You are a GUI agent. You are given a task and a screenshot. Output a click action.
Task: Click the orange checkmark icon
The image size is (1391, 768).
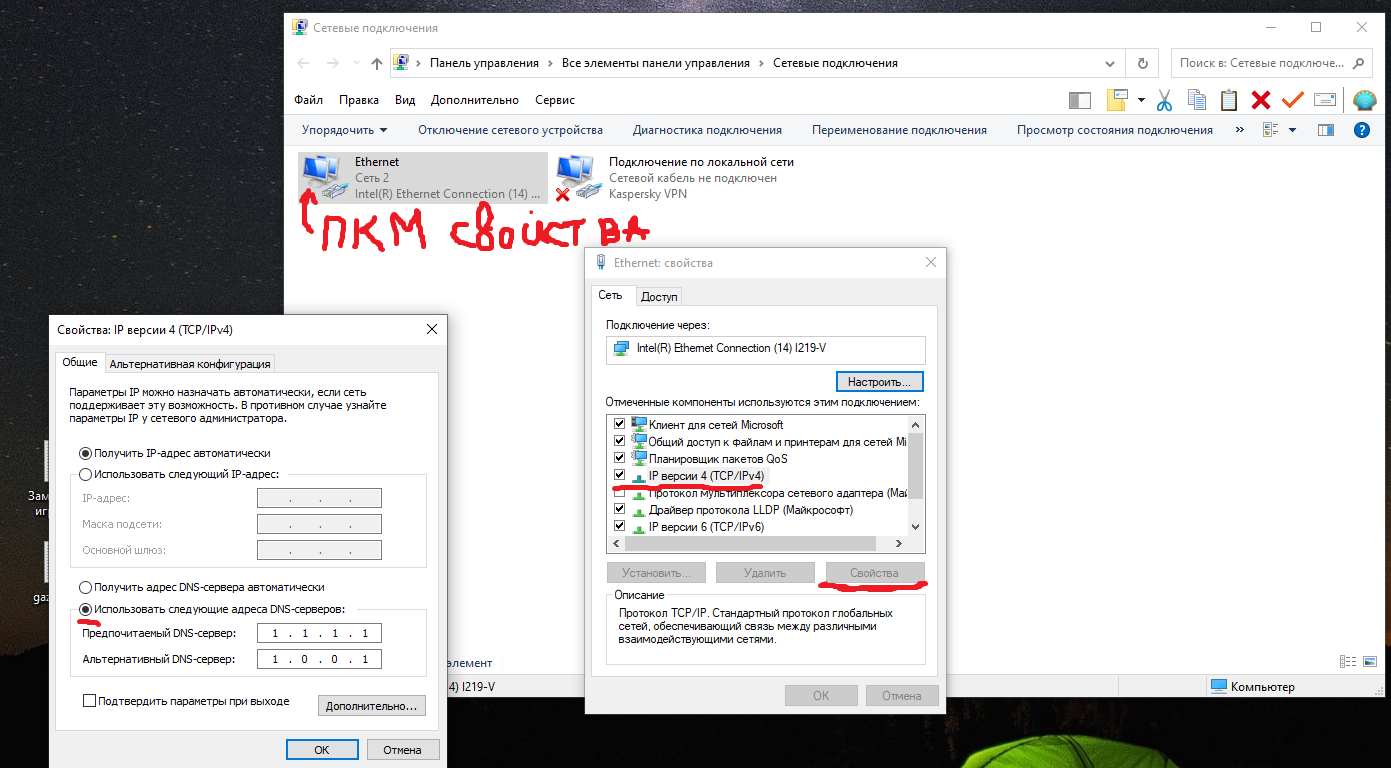(1293, 100)
